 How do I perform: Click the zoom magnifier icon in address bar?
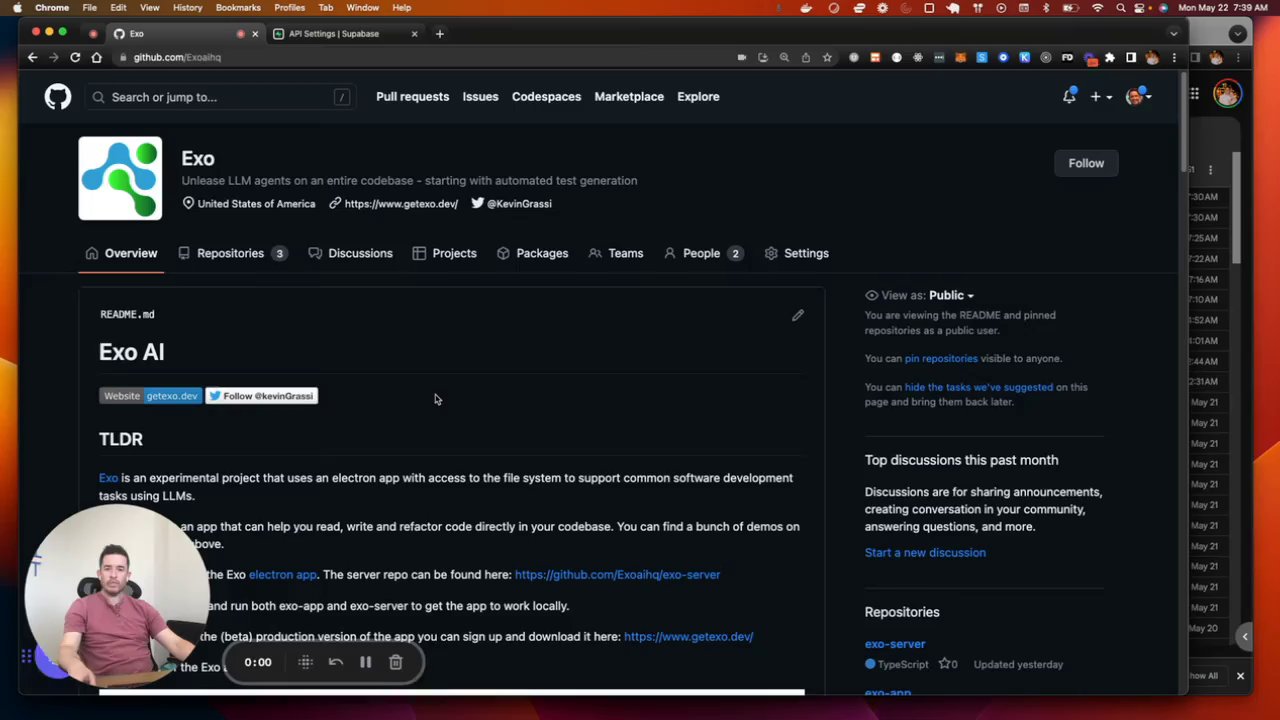[784, 57]
